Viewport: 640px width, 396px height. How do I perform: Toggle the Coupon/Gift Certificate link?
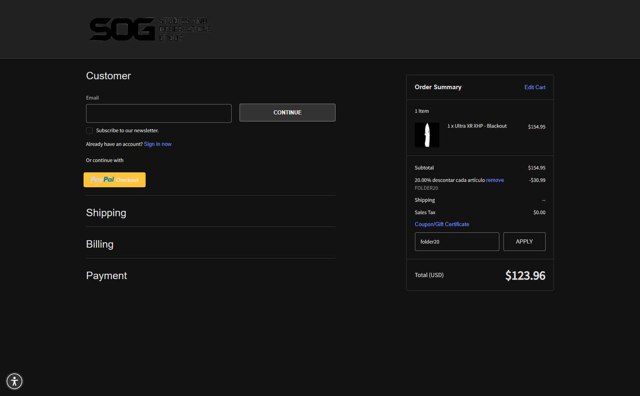point(442,224)
